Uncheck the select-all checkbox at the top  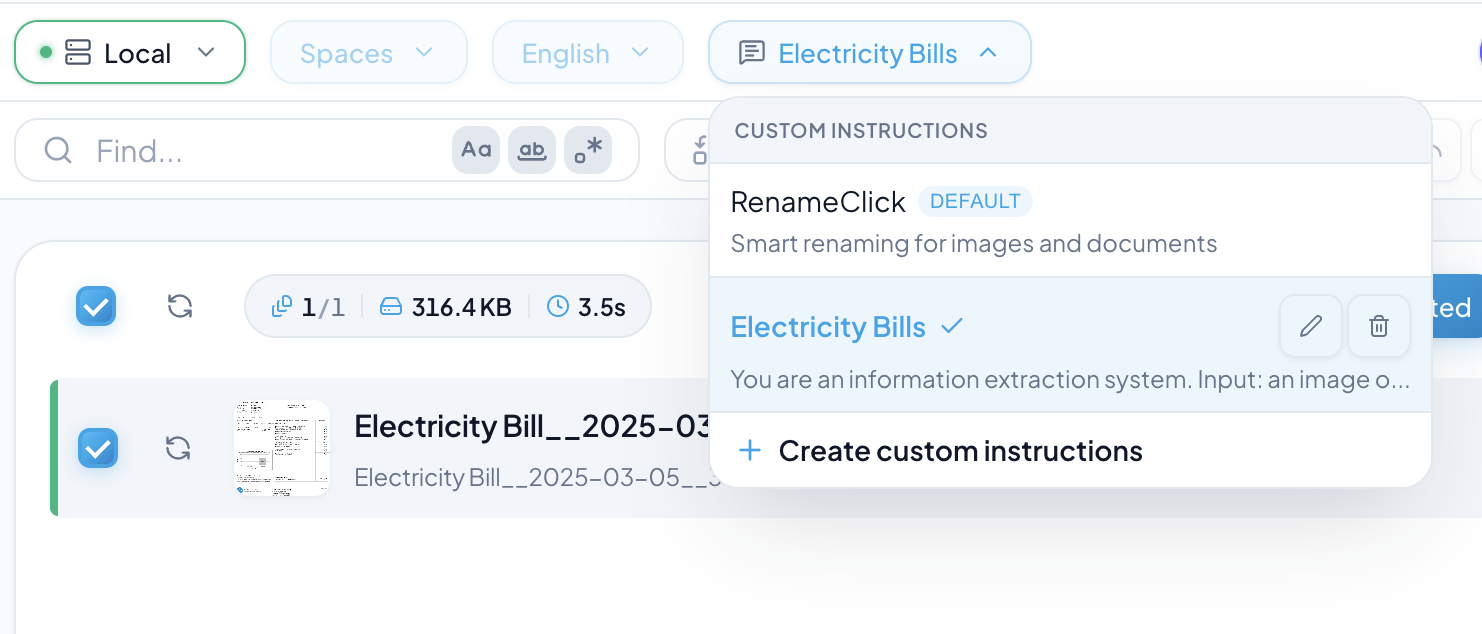coord(96,306)
